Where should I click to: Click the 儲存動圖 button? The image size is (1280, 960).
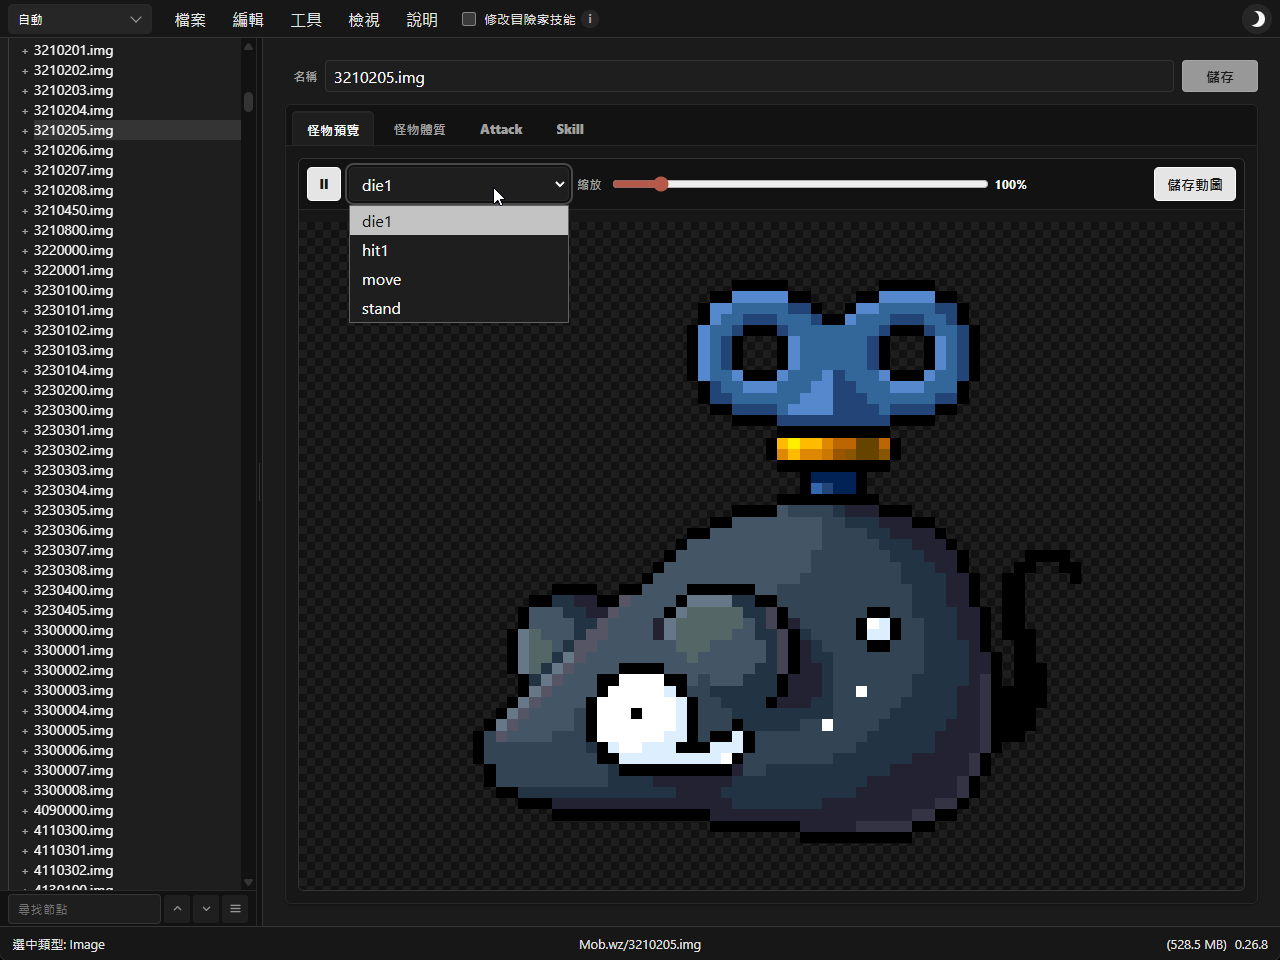(x=1195, y=184)
